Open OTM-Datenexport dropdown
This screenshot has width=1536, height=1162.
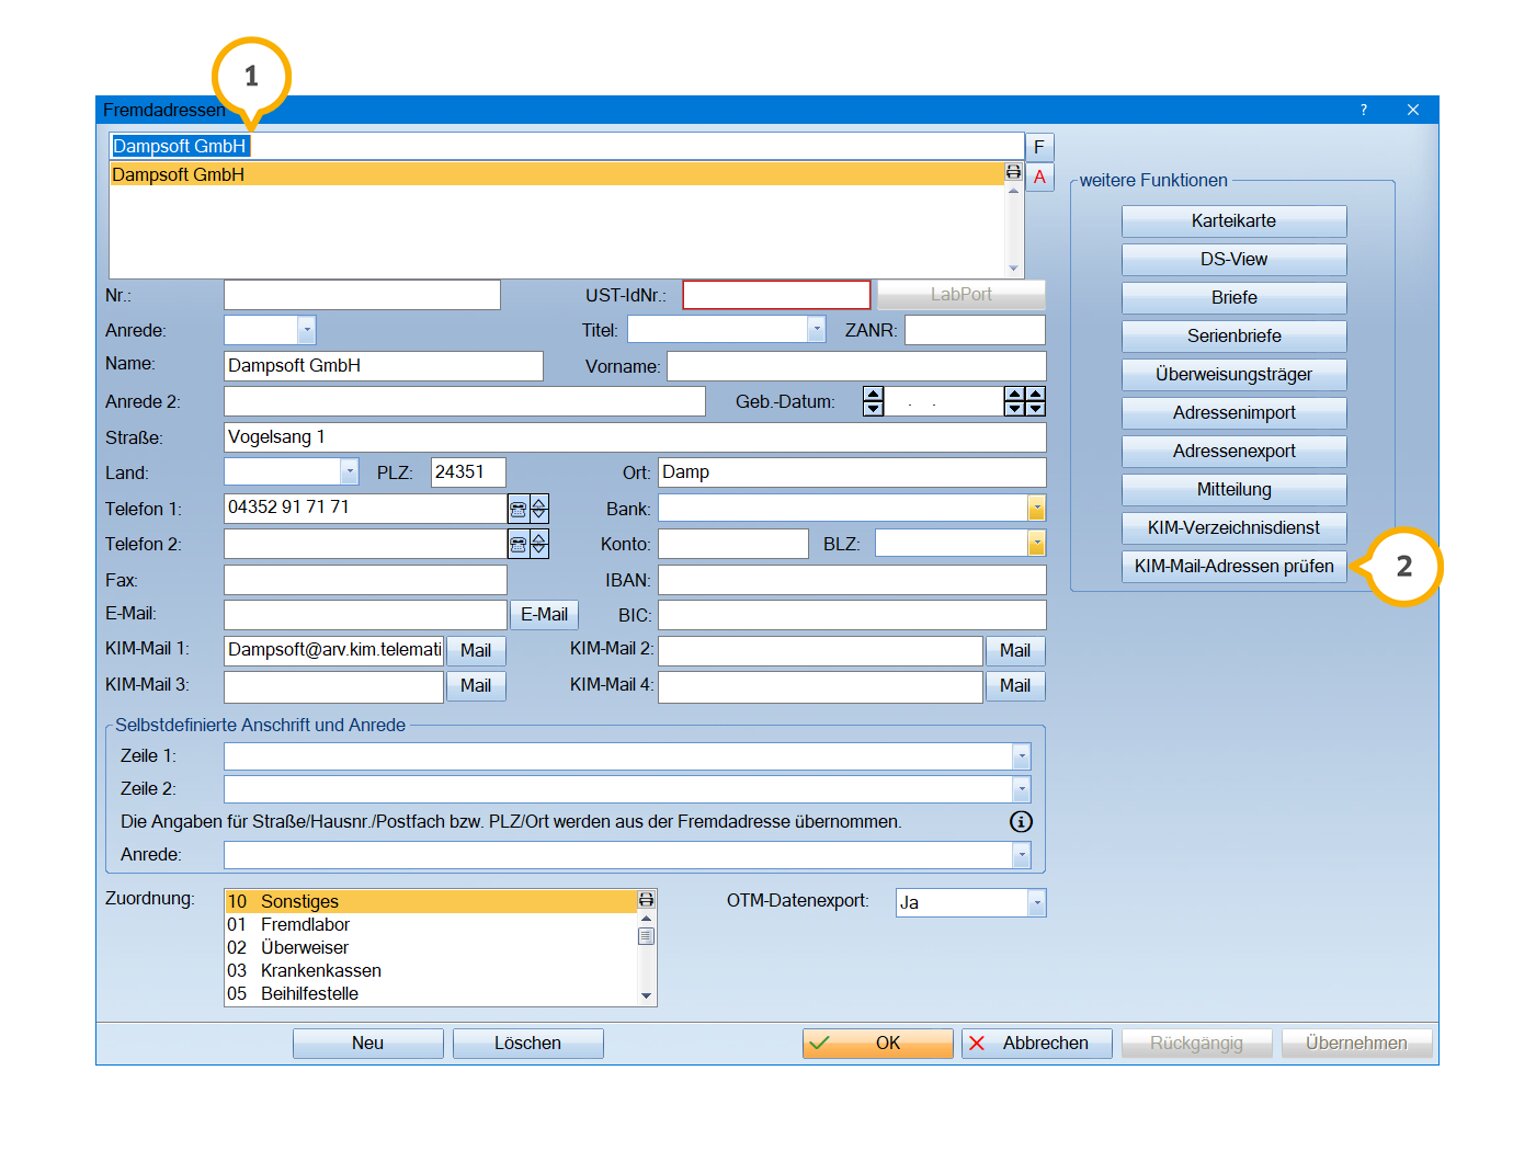[x=1036, y=903]
